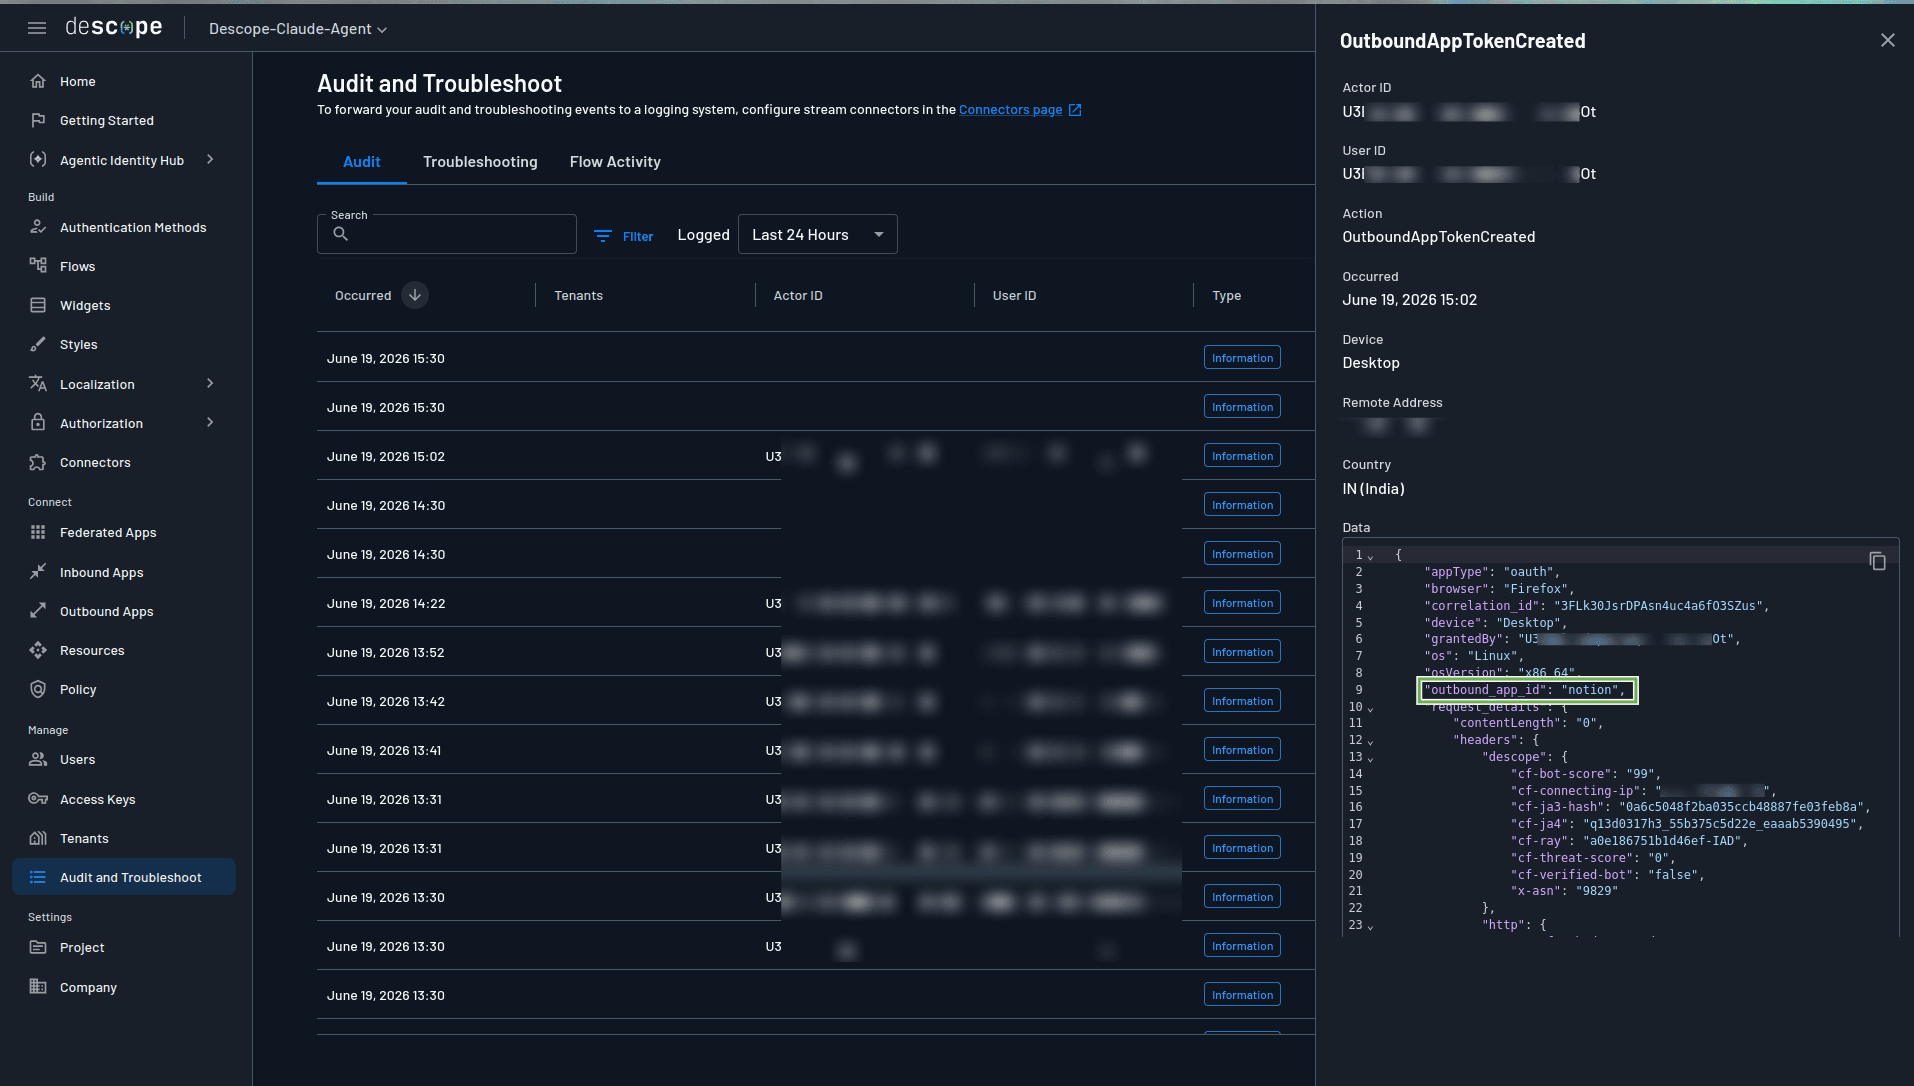Click the User ID column header
The height and width of the screenshot is (1086, 1914).
point(1014,296)
